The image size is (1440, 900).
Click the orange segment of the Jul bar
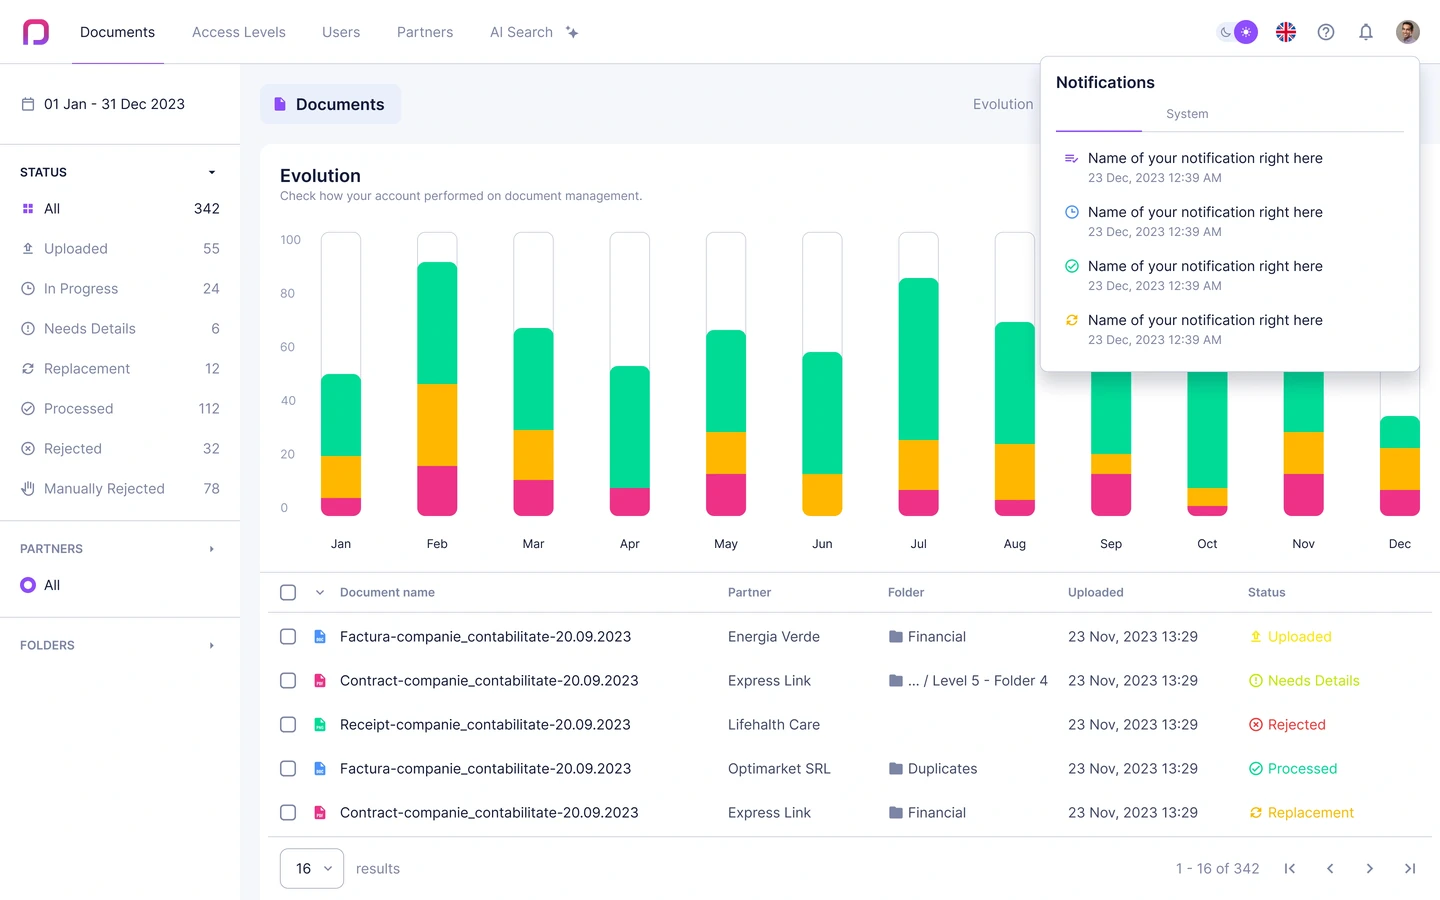(x=919, y=465)
